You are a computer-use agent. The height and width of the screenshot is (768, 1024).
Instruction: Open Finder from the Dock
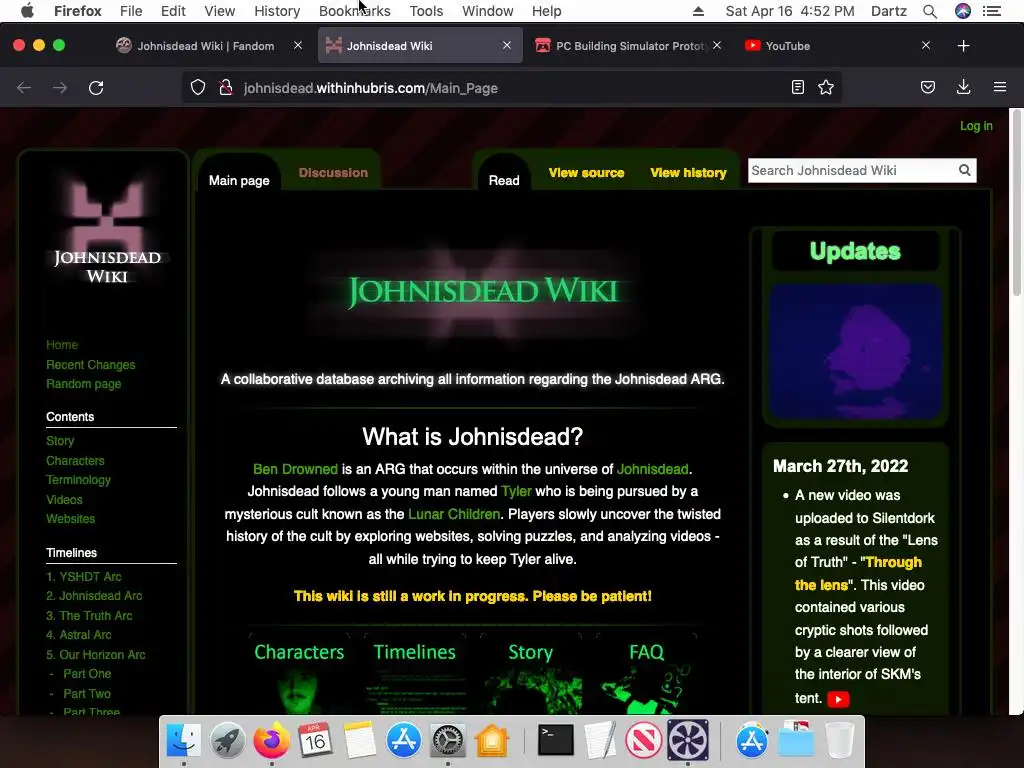184,741
